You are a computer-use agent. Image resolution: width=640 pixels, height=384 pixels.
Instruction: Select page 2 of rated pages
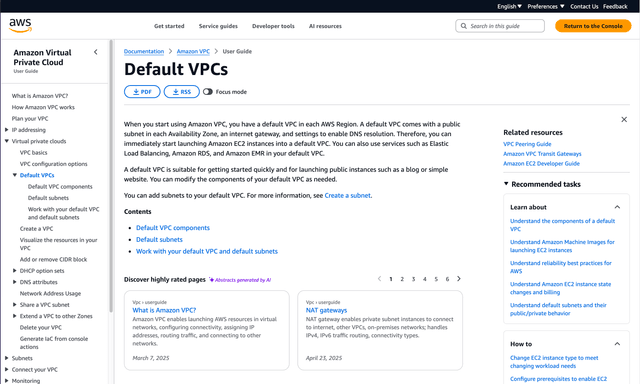(x=402, y=279)
